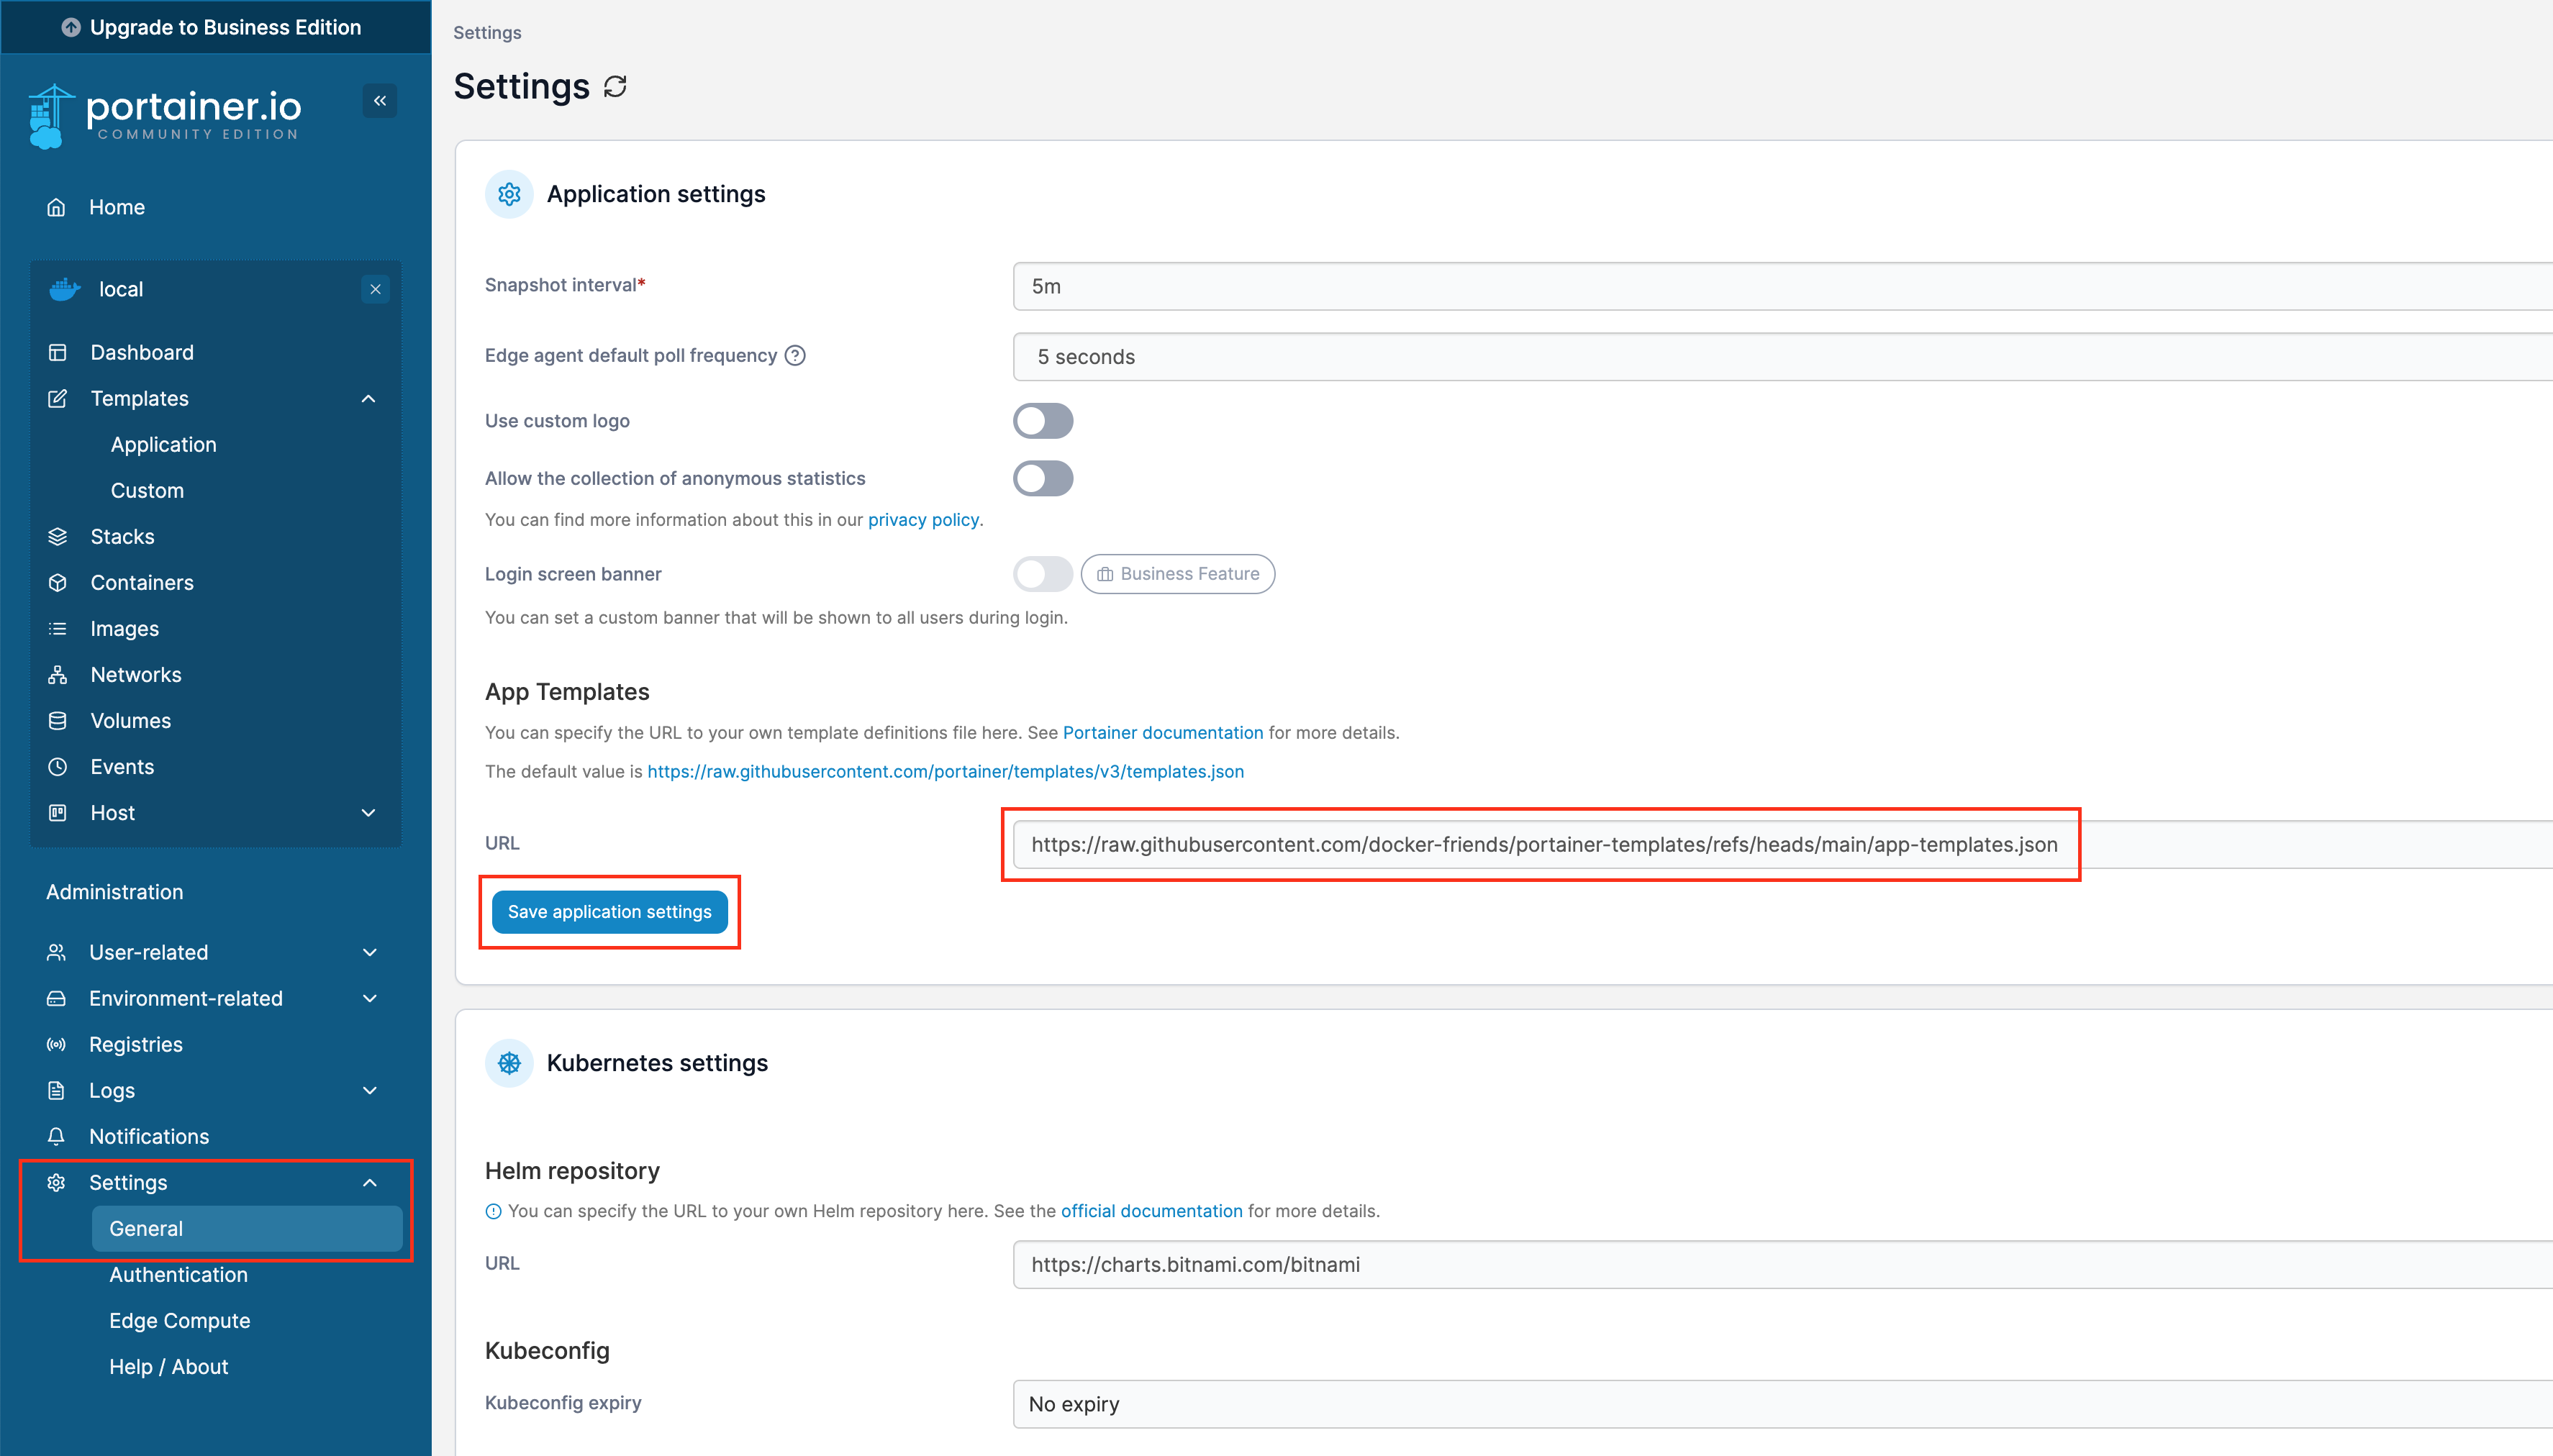Click the Upgrade to Business Edition arrow icon
This screenshot has width=2553, height=1456.
click(71, 27)
